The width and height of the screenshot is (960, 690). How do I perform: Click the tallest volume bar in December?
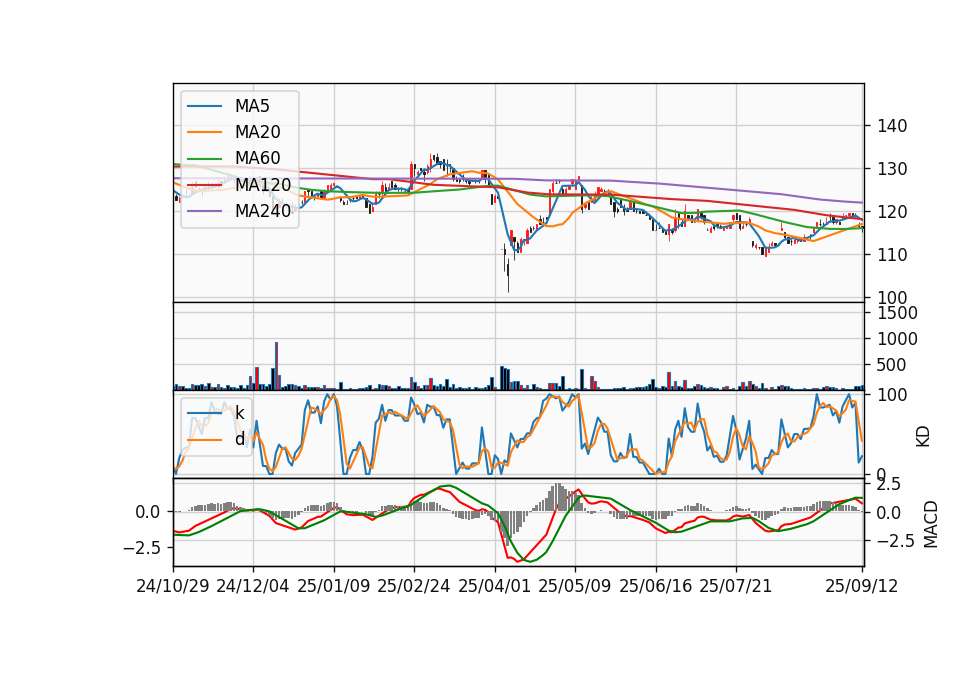(x=277, y=366)
